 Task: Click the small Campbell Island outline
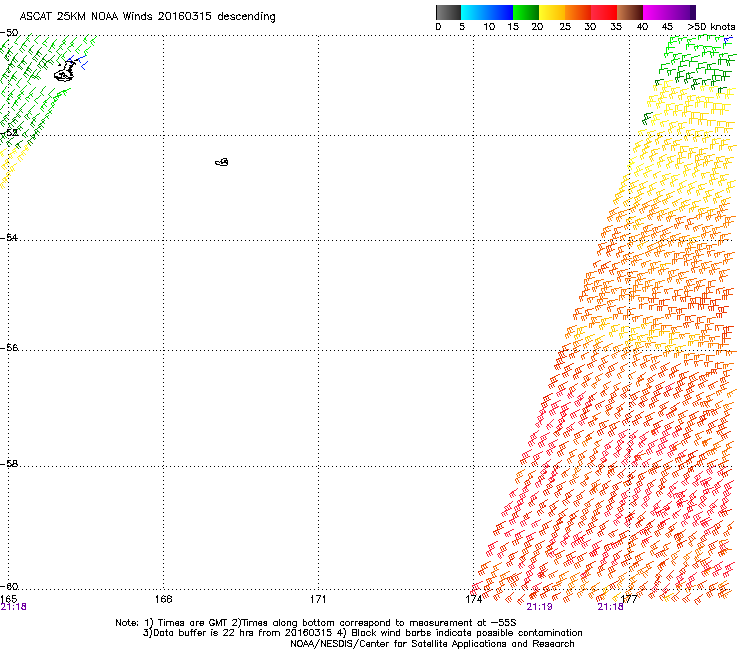click(222, 162)
